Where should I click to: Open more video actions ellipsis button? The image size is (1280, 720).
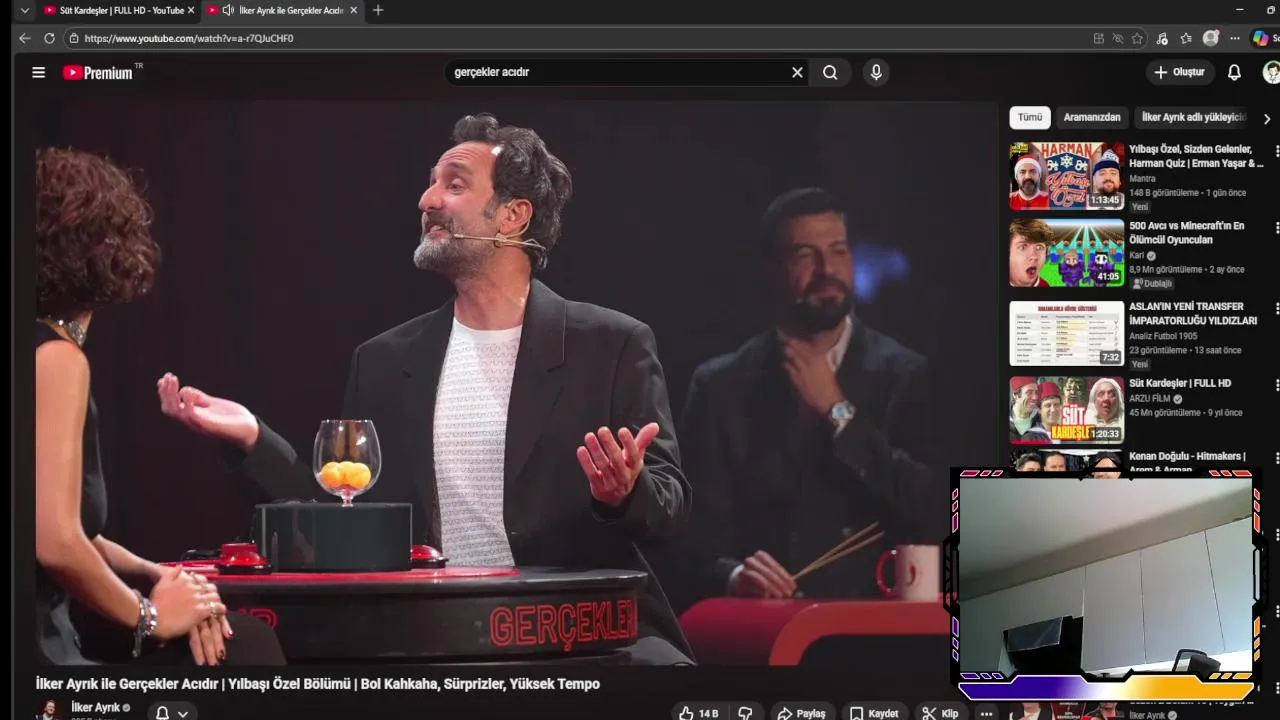click(986, 713)
